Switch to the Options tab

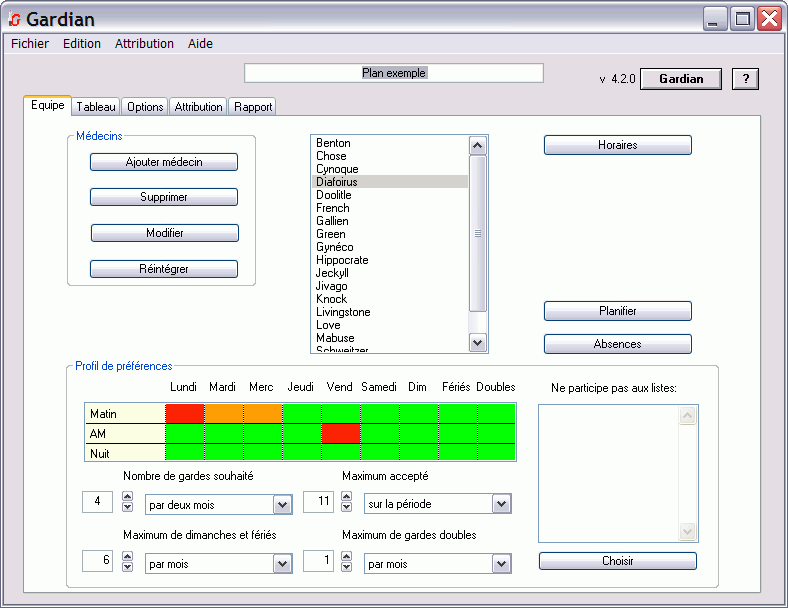tap(145, 107)
